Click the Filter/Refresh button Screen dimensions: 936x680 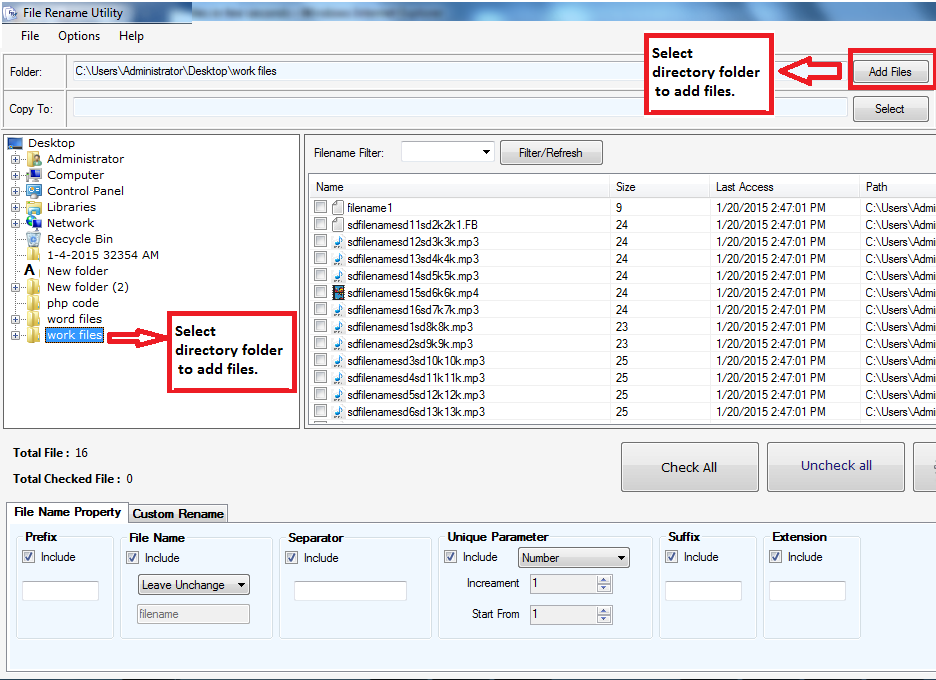click(550, 152)
